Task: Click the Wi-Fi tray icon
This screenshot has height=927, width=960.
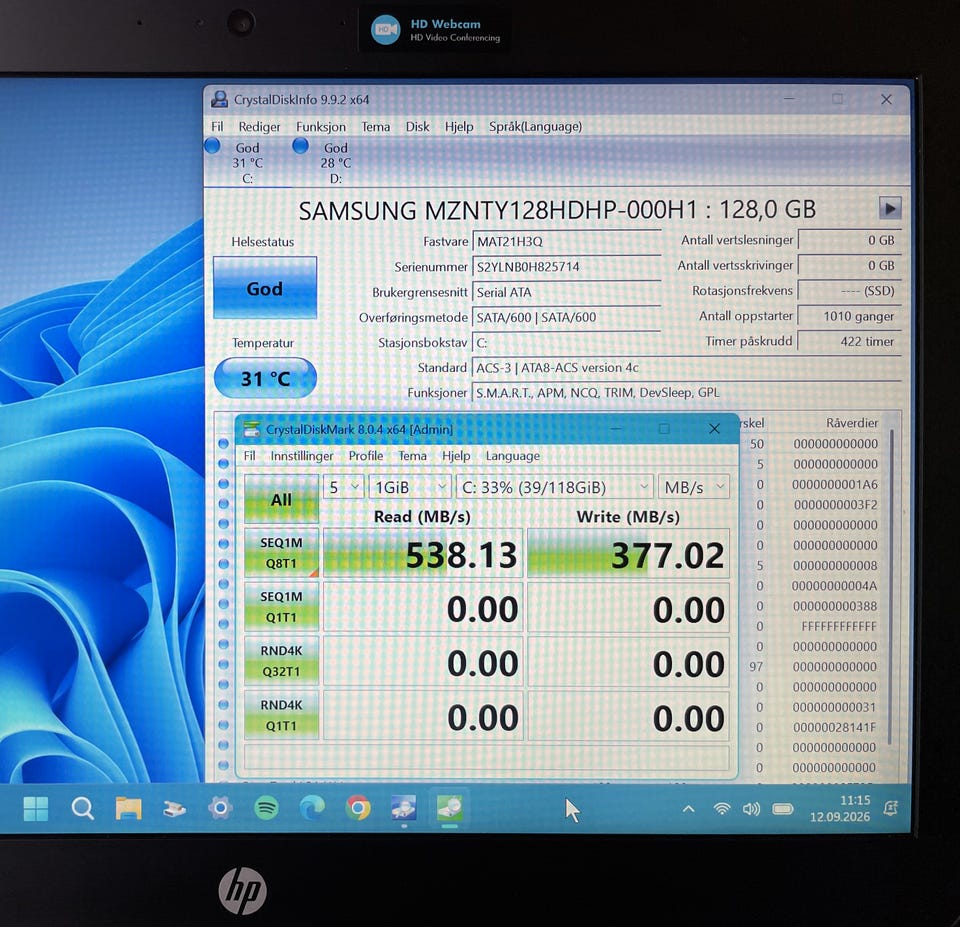Action: (722, 809)
